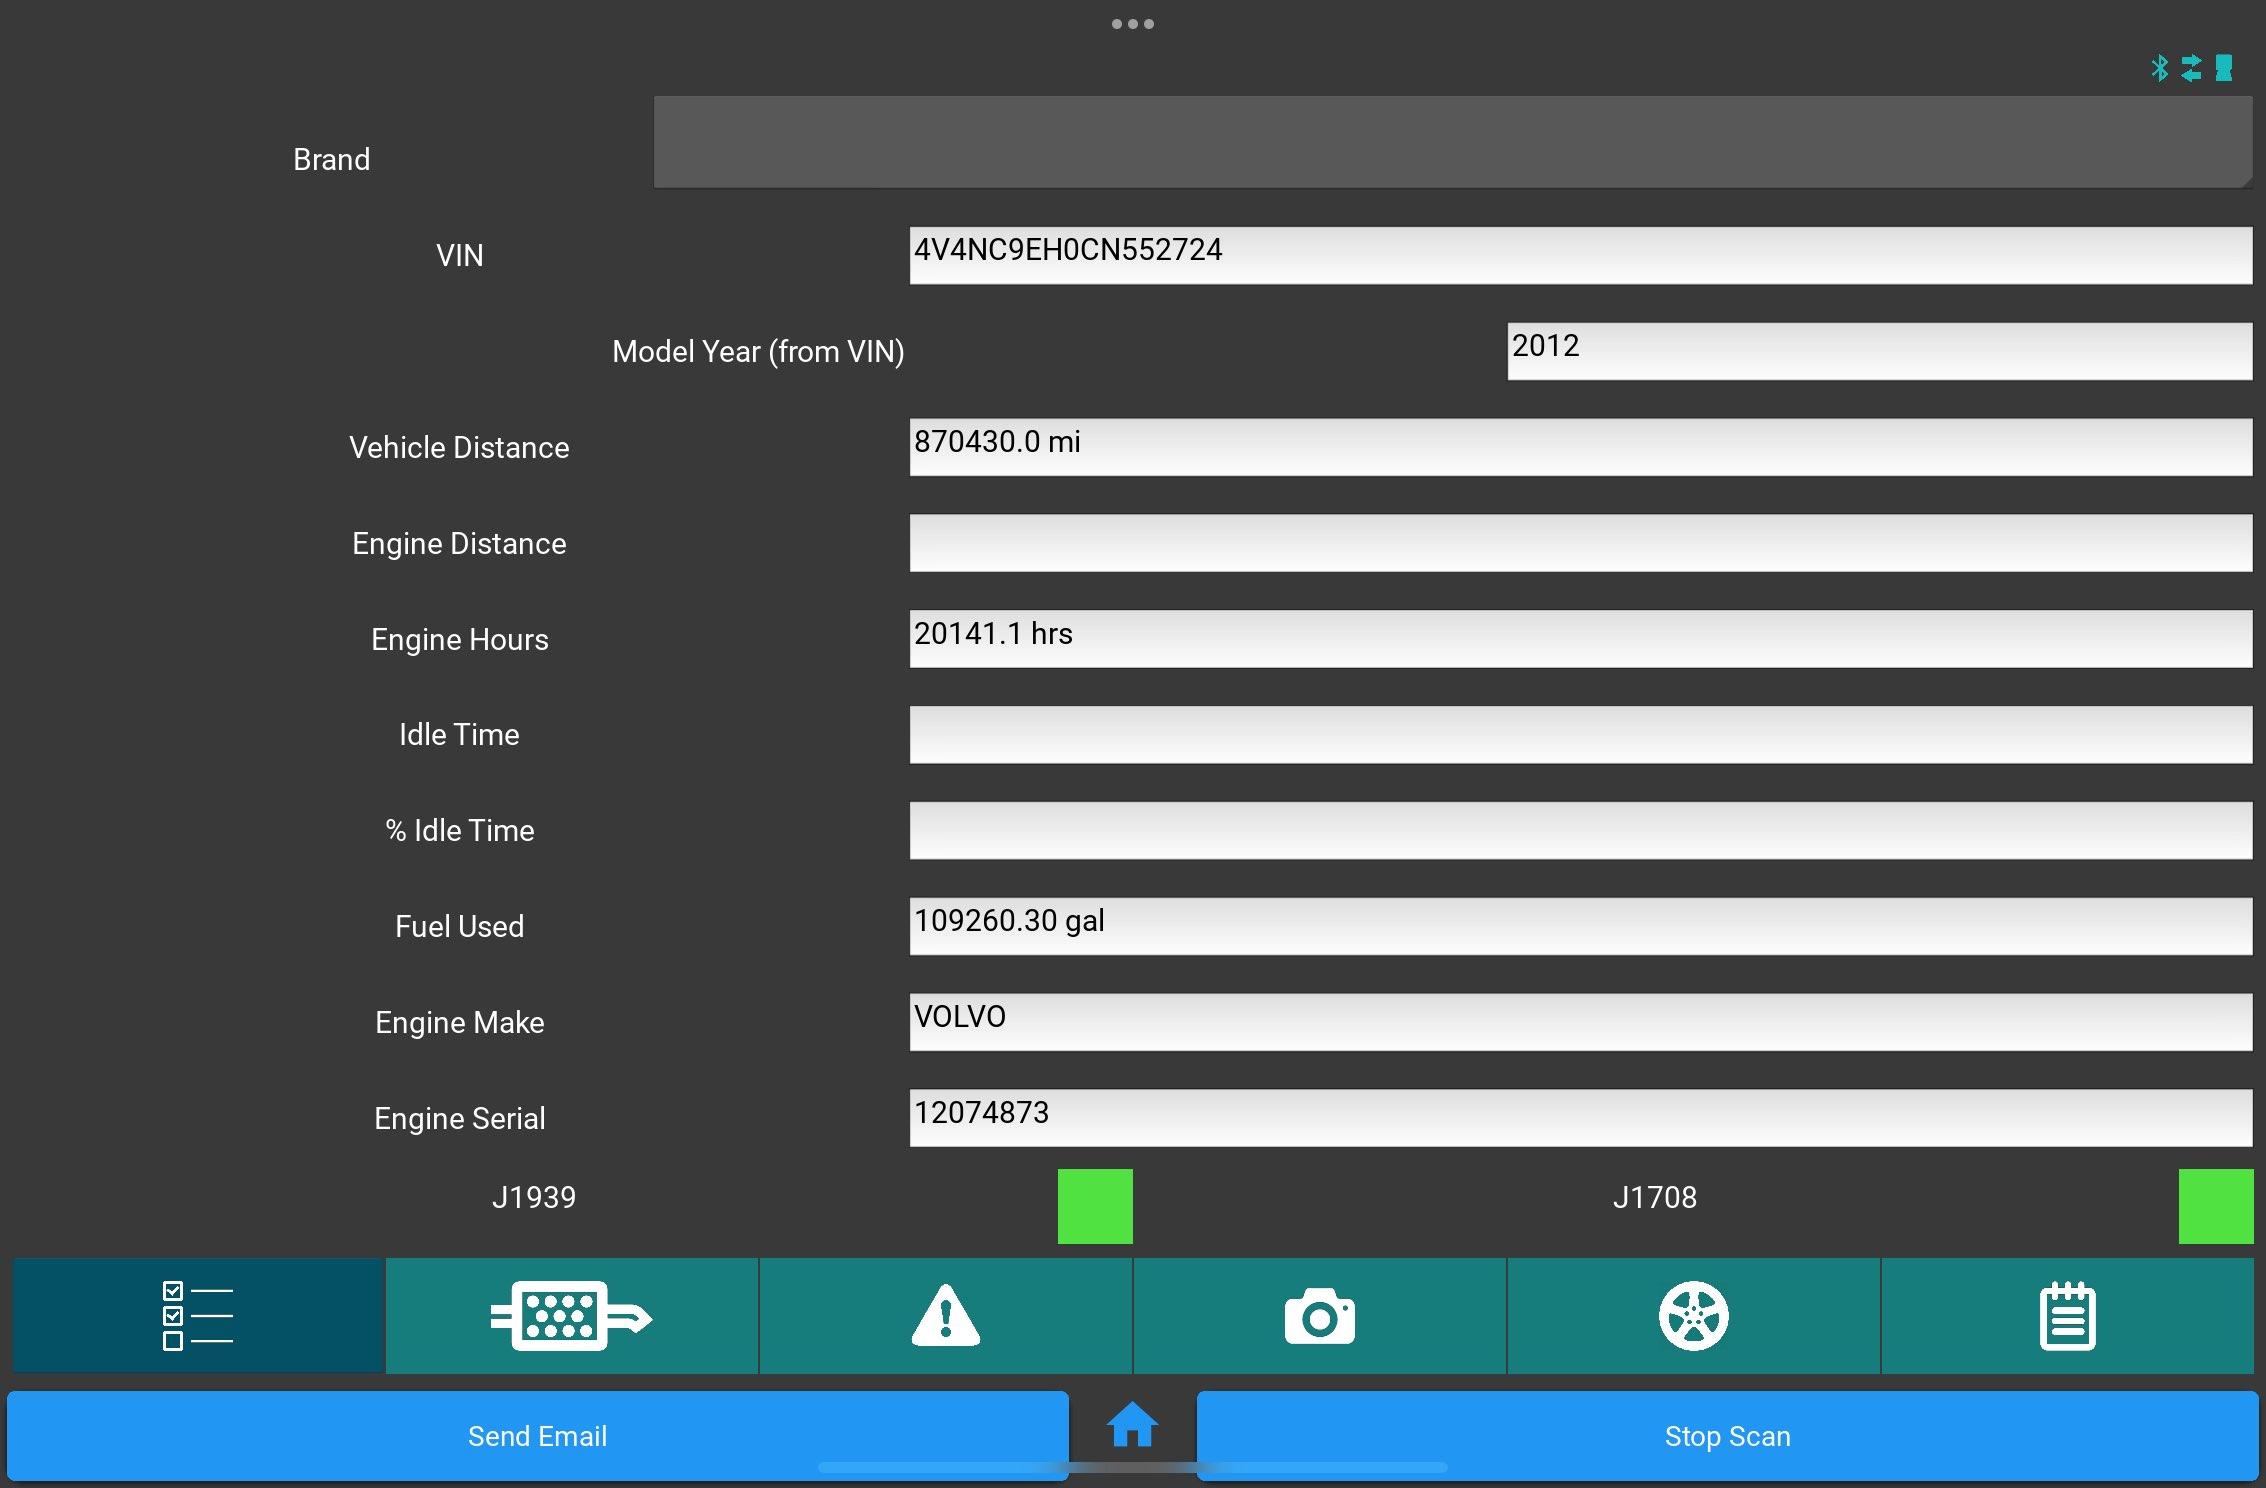This screenshot has height=1488, width=2266.
Task: Click the camera capture icon
Action: [1321, 1315]
